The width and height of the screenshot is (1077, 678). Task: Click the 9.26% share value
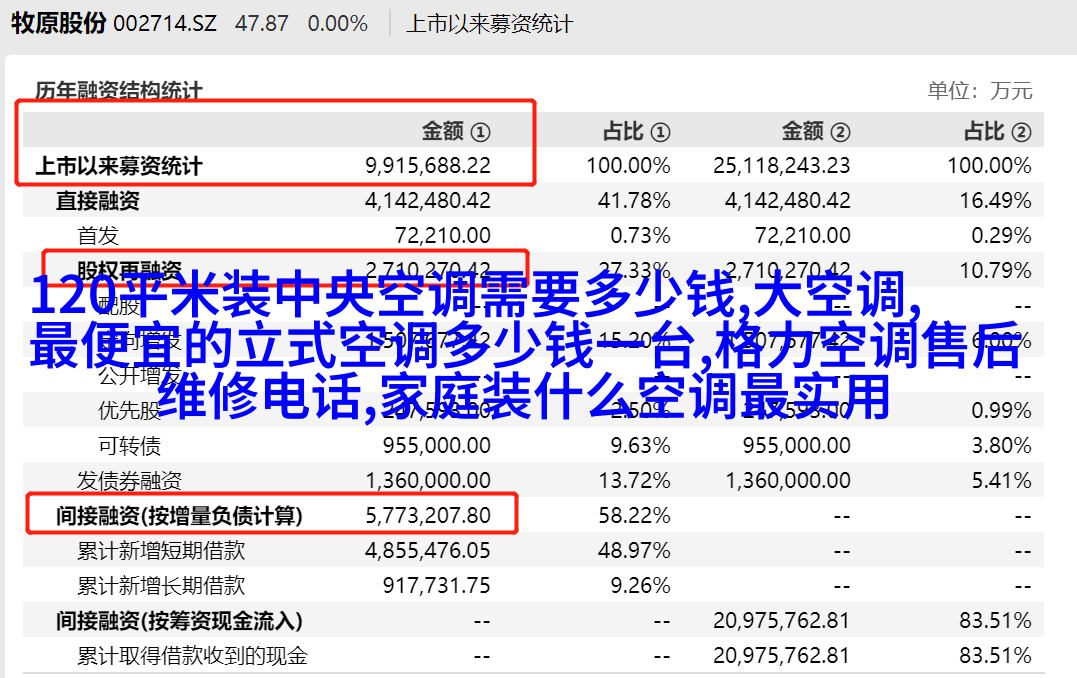tap(640, 586)
